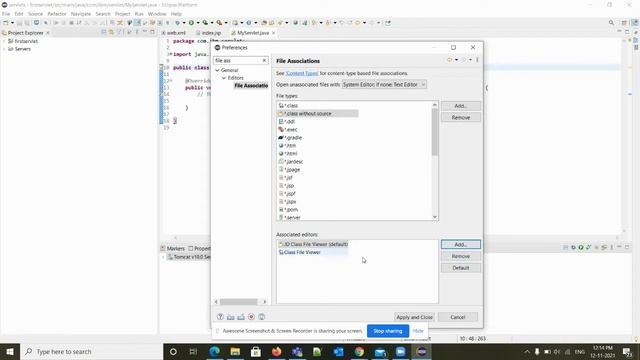The height and width of the screenshot is (360, 640).
Task: Click export preferences icon at dialog bottom
Action: coord(241,317)
